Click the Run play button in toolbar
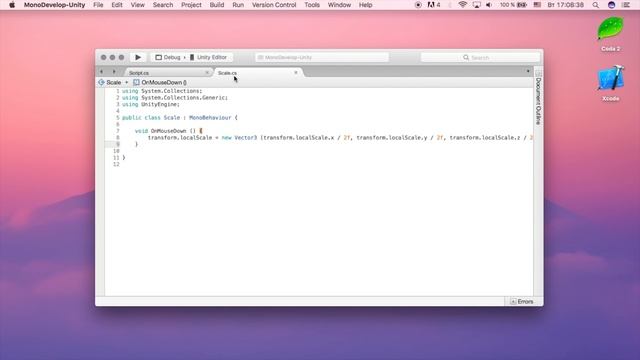Screen dimensions: 640x360 point(138,57)
